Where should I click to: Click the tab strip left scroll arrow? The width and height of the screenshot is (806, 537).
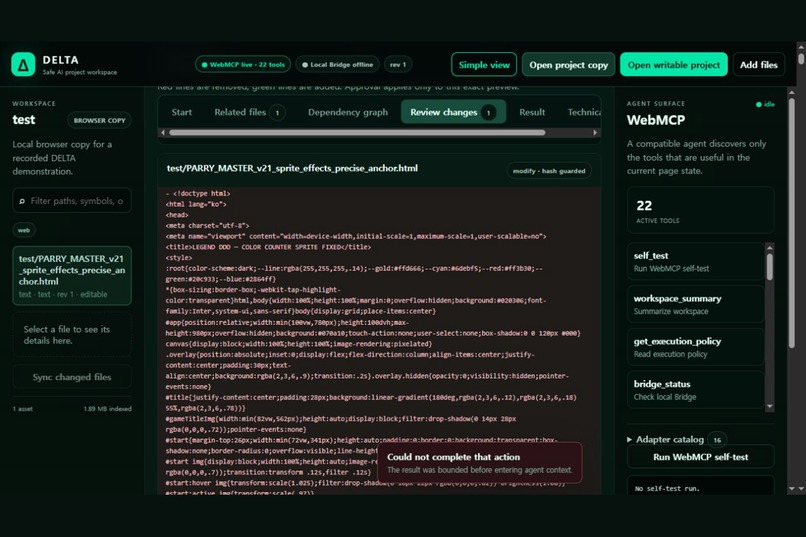tap(163, 133)
